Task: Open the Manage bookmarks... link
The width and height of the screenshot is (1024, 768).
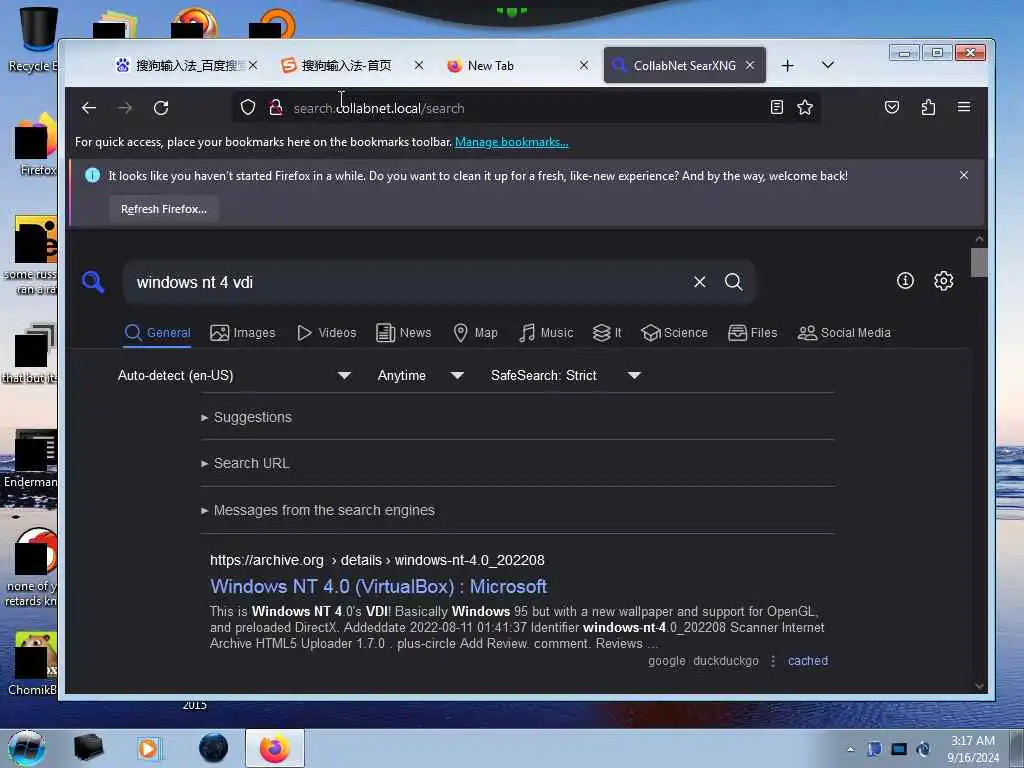Action: coord(511,142)
